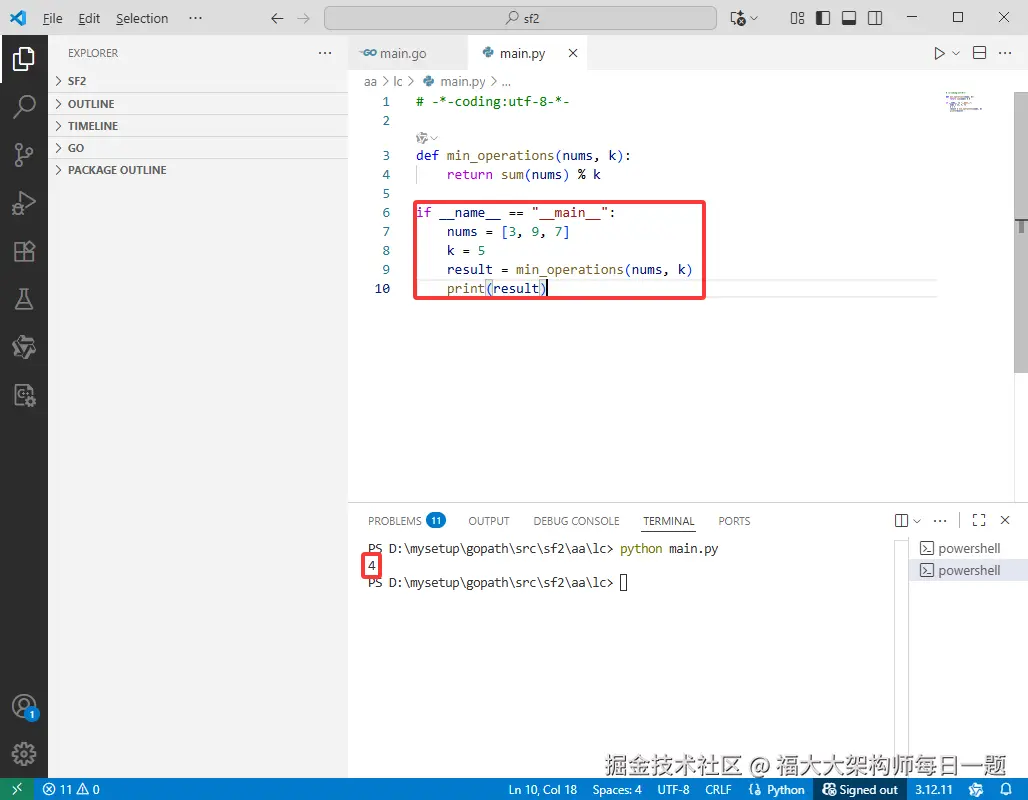Go back with the left arrow
This screenshot has width=1028, height=800.
pos(277,18)
